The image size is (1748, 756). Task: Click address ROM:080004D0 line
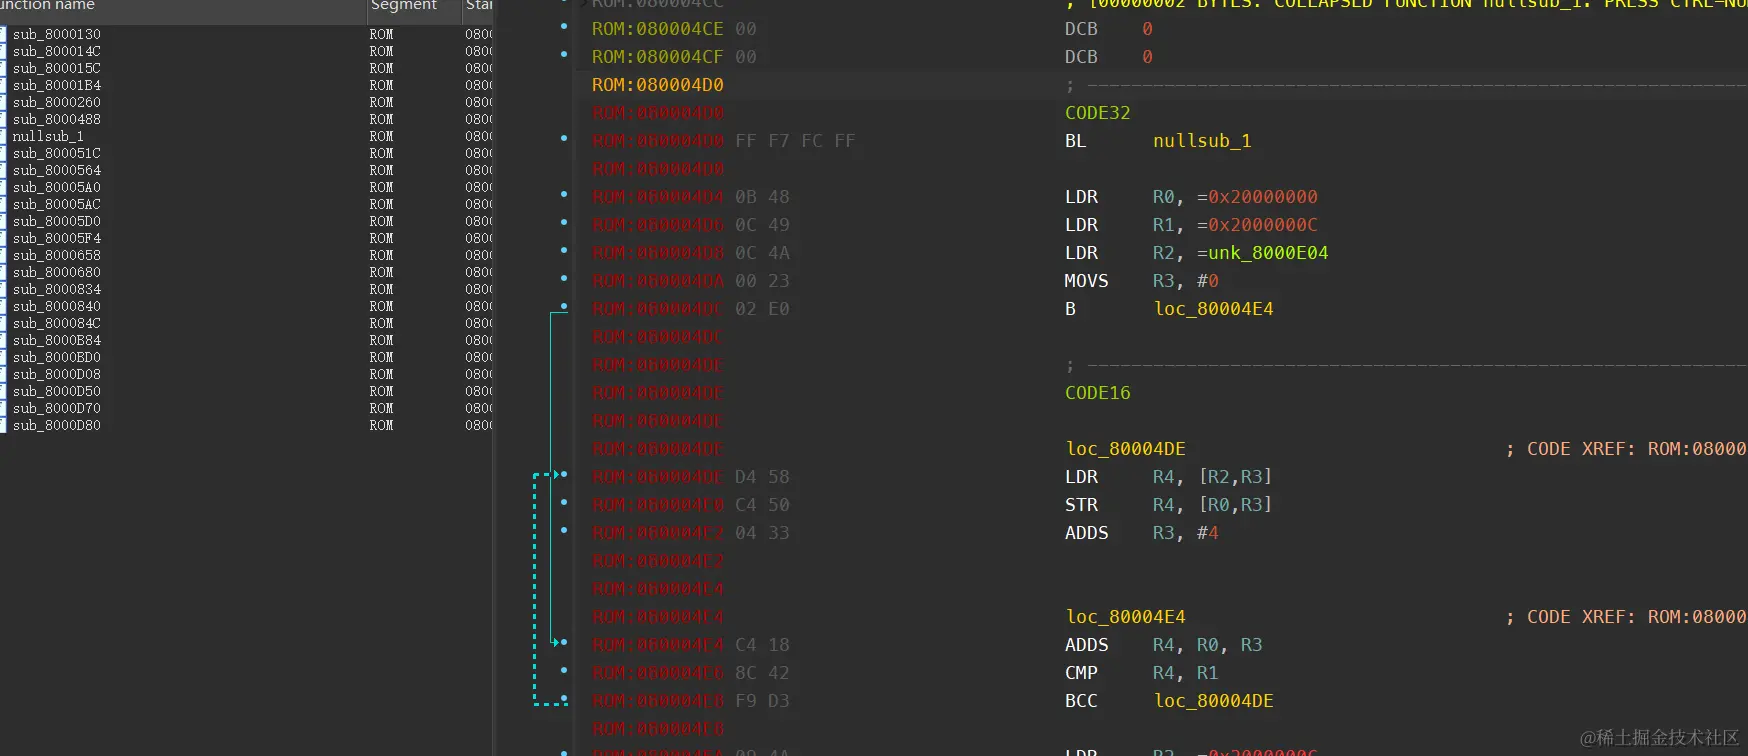[x=657, y=85]
